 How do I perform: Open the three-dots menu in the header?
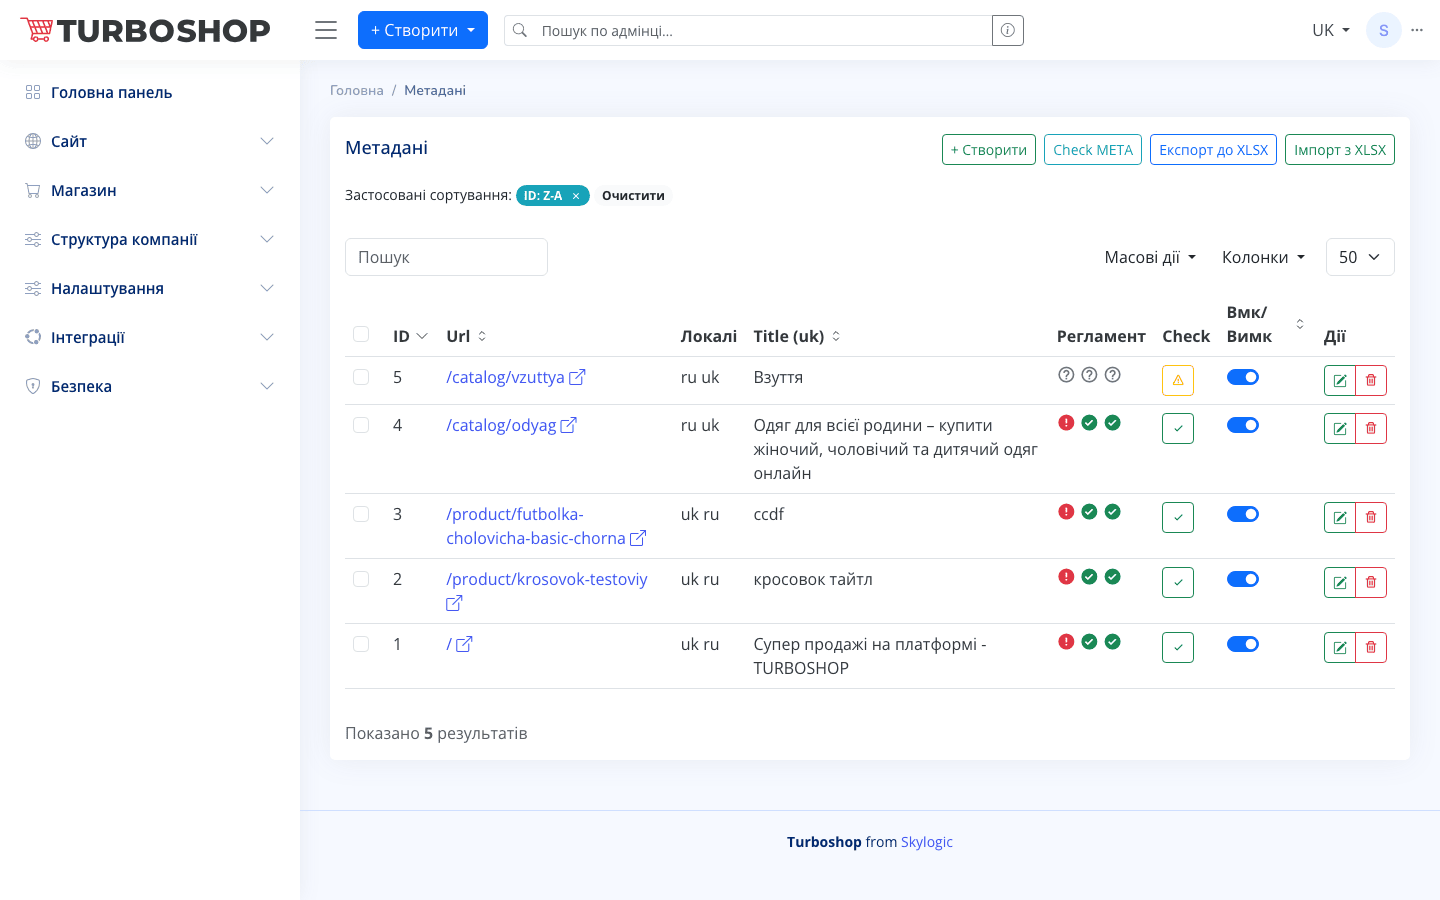click(1417, 30)
